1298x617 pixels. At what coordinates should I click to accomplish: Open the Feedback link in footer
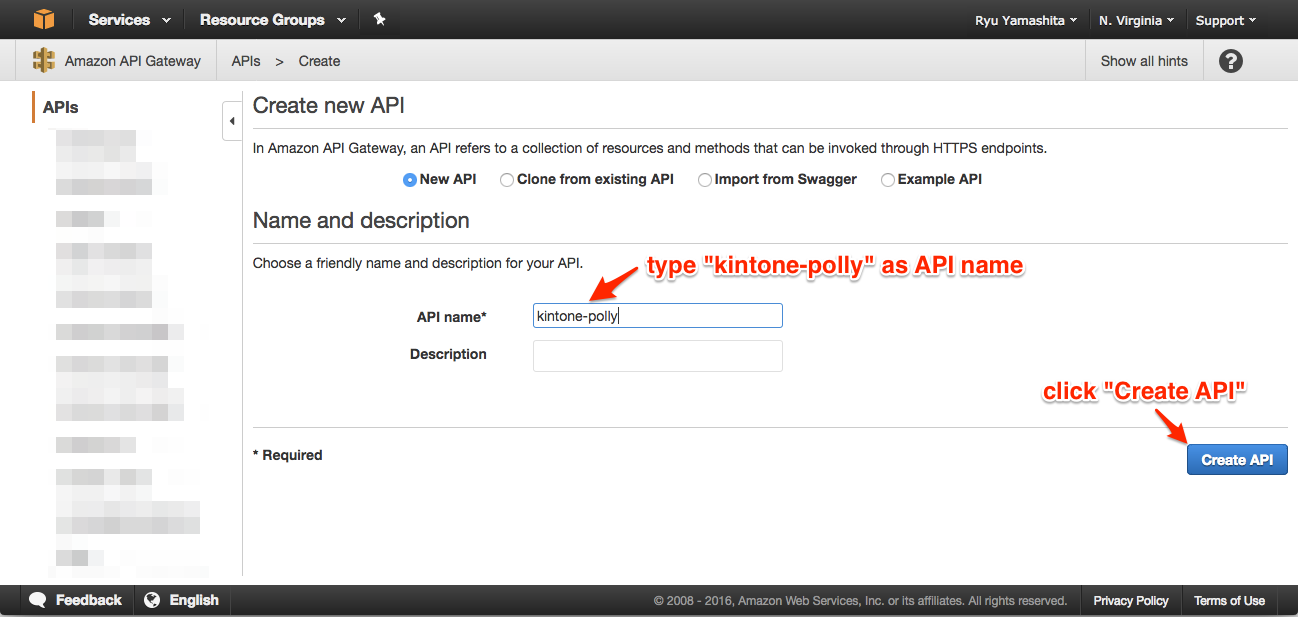click(x=89, y=600)
